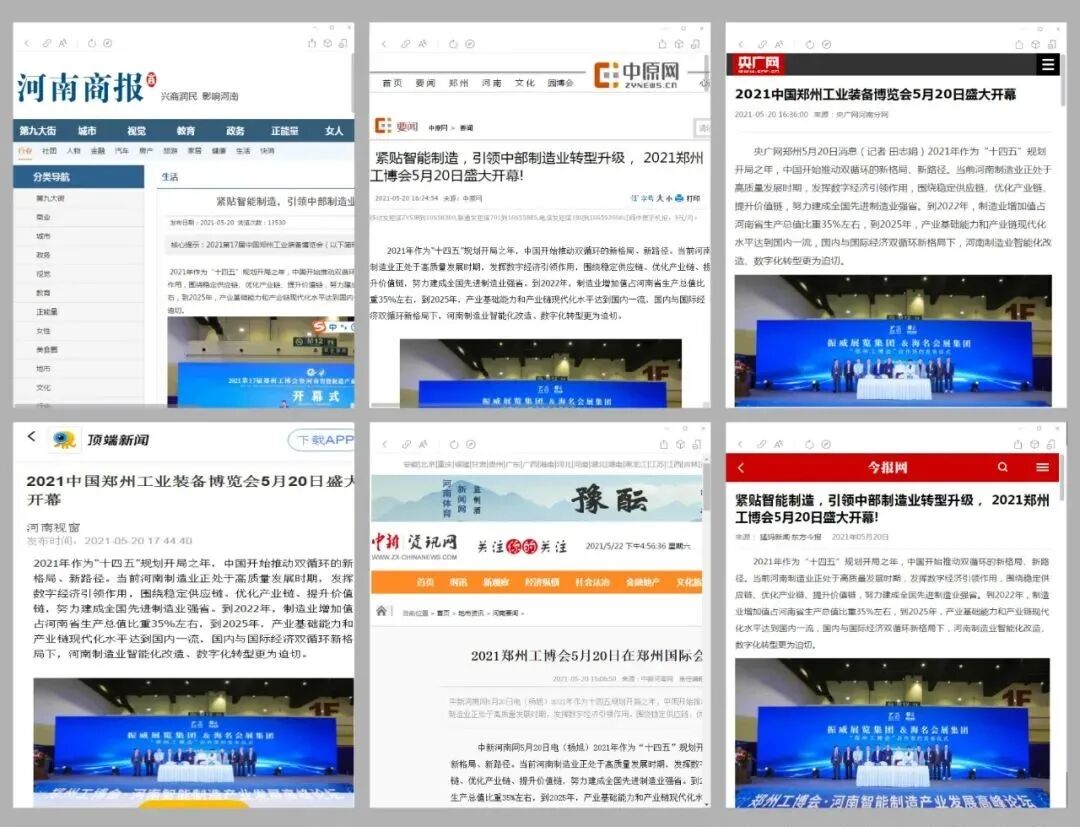Select 河南 in 中原网 top navigation
This screenshot has width=1080, height=827.
pos(491,83)
